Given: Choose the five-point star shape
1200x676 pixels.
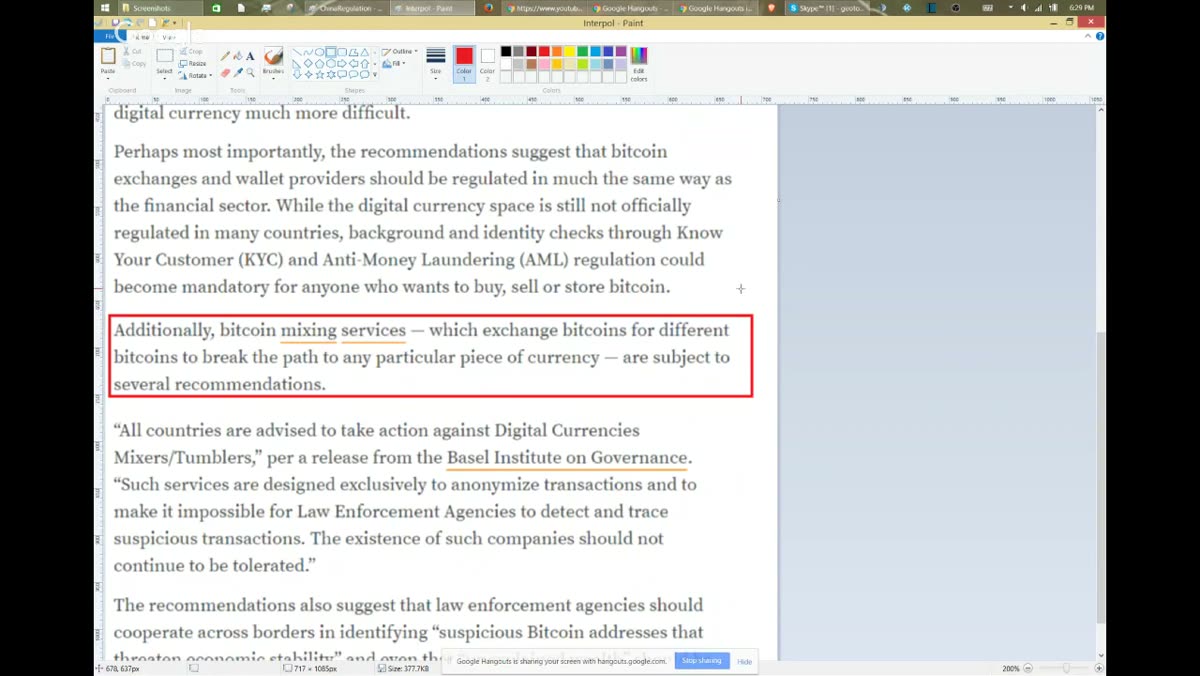Looking at the screenshot, I should (320, 74).
